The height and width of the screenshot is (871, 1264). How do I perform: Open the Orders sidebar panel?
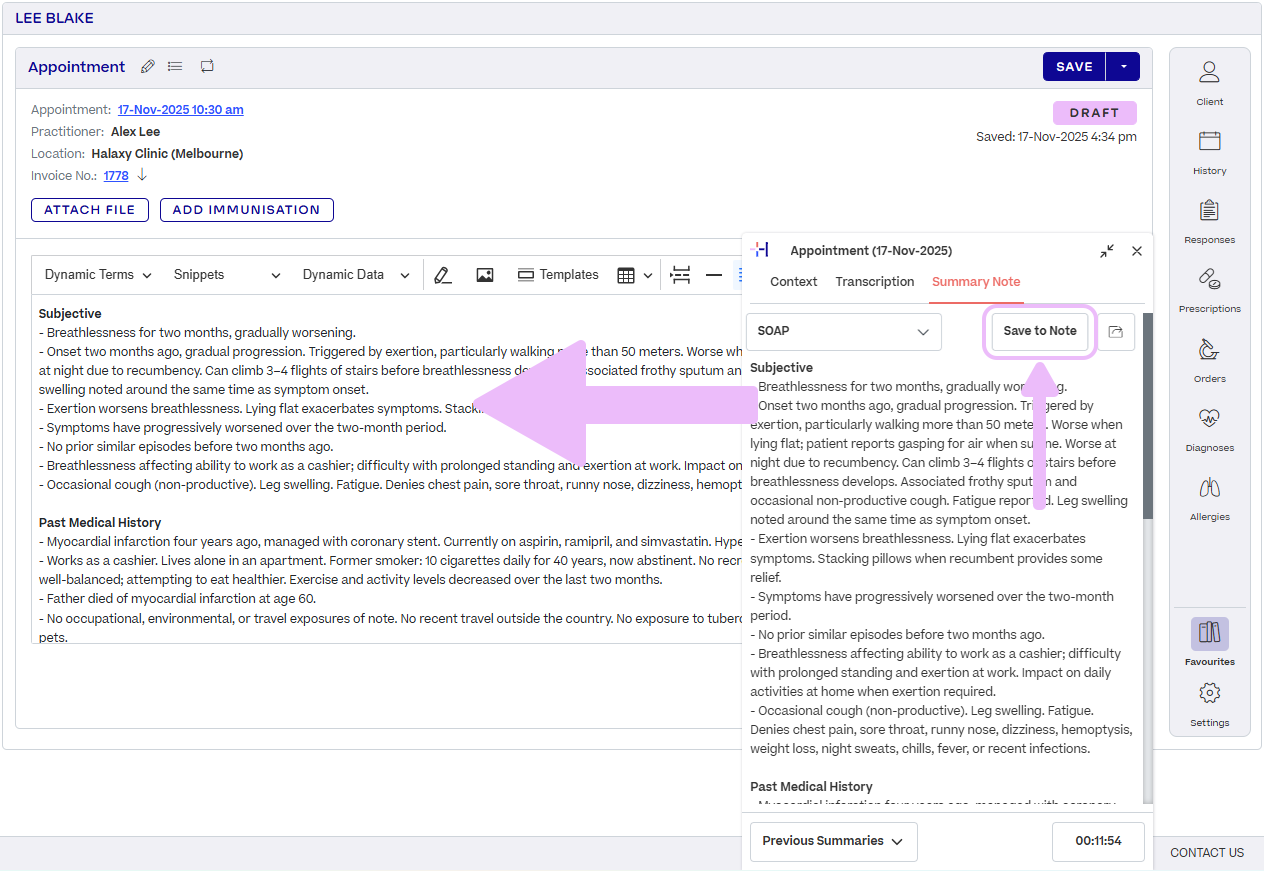[x=1209, y=360]
